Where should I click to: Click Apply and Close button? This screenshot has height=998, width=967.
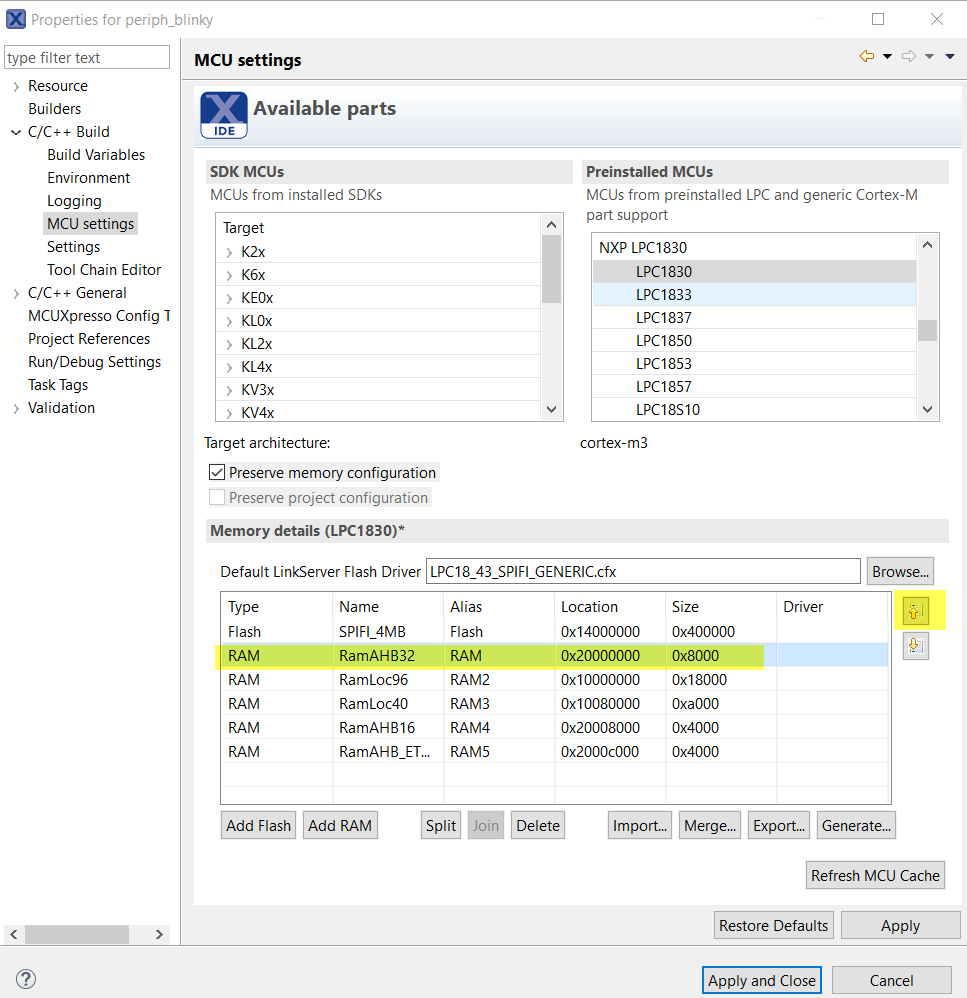(762, 980)
